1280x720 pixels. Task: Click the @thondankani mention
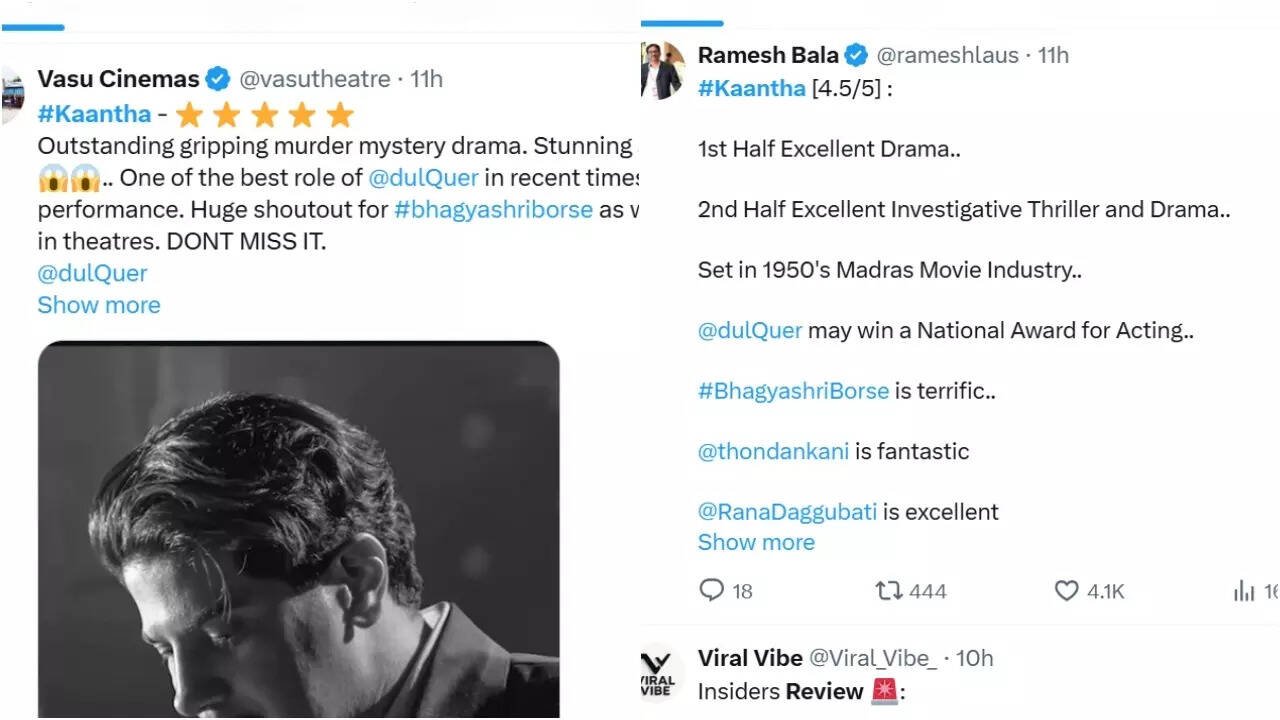pyautogui.click(x=773, y=451)
